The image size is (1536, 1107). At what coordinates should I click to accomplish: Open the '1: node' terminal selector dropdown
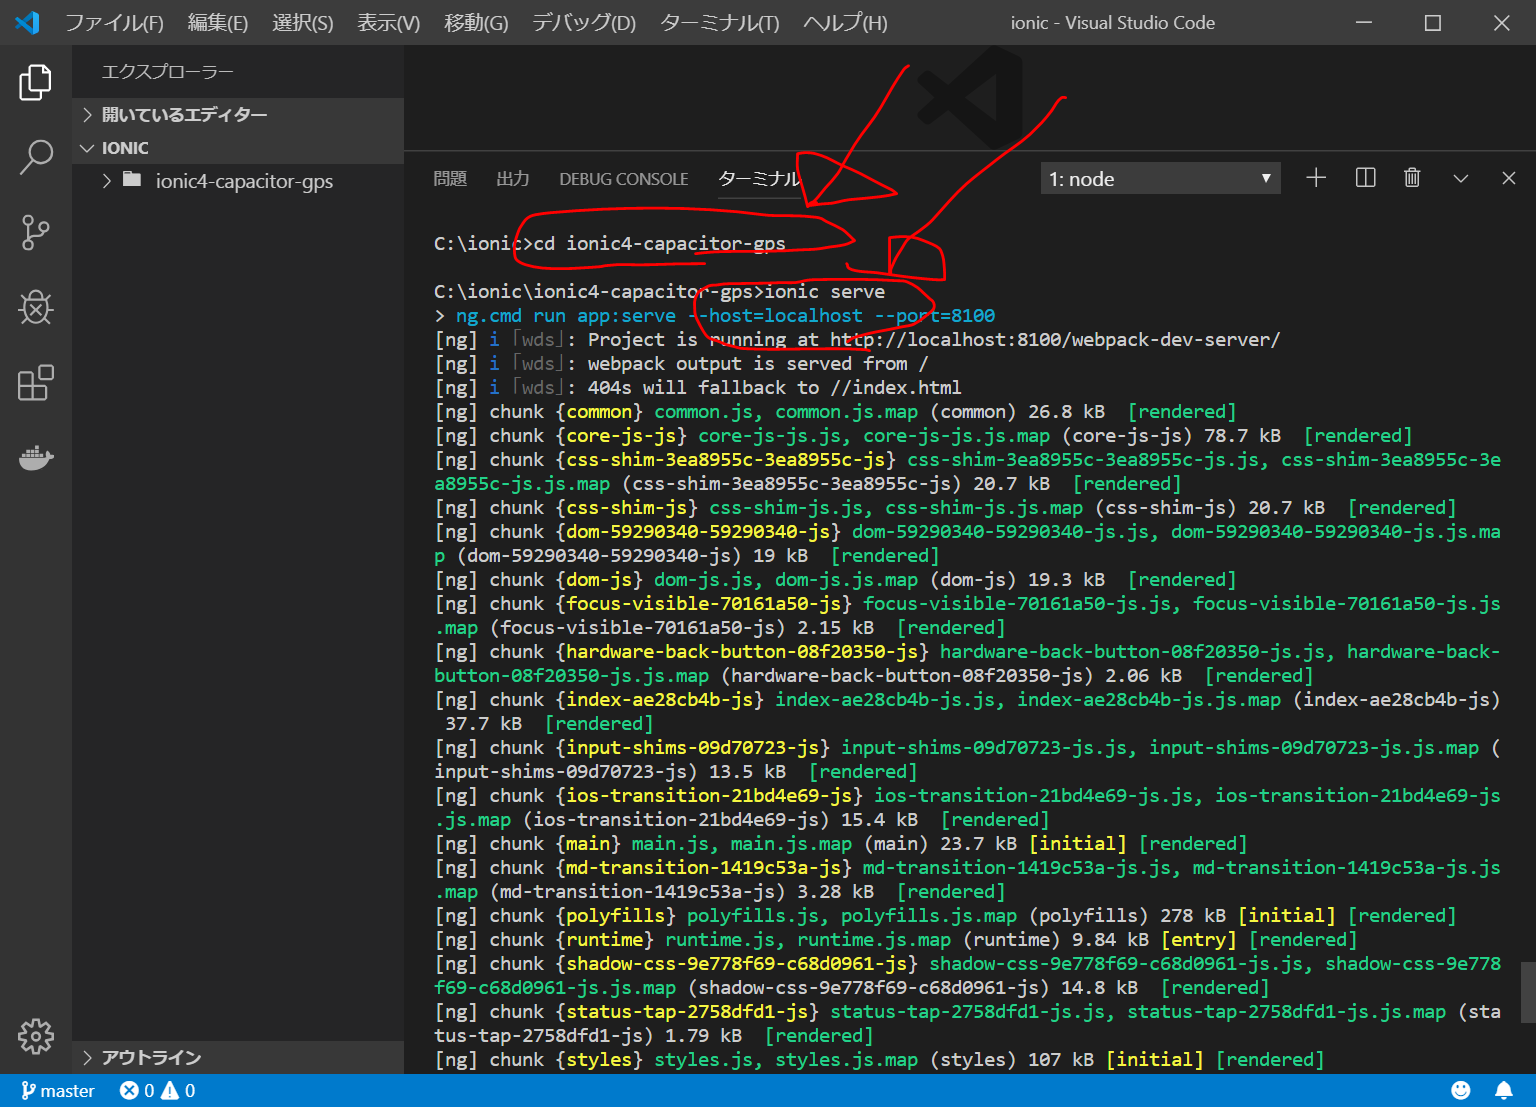pyautogui.click(x=1160, y=179)
